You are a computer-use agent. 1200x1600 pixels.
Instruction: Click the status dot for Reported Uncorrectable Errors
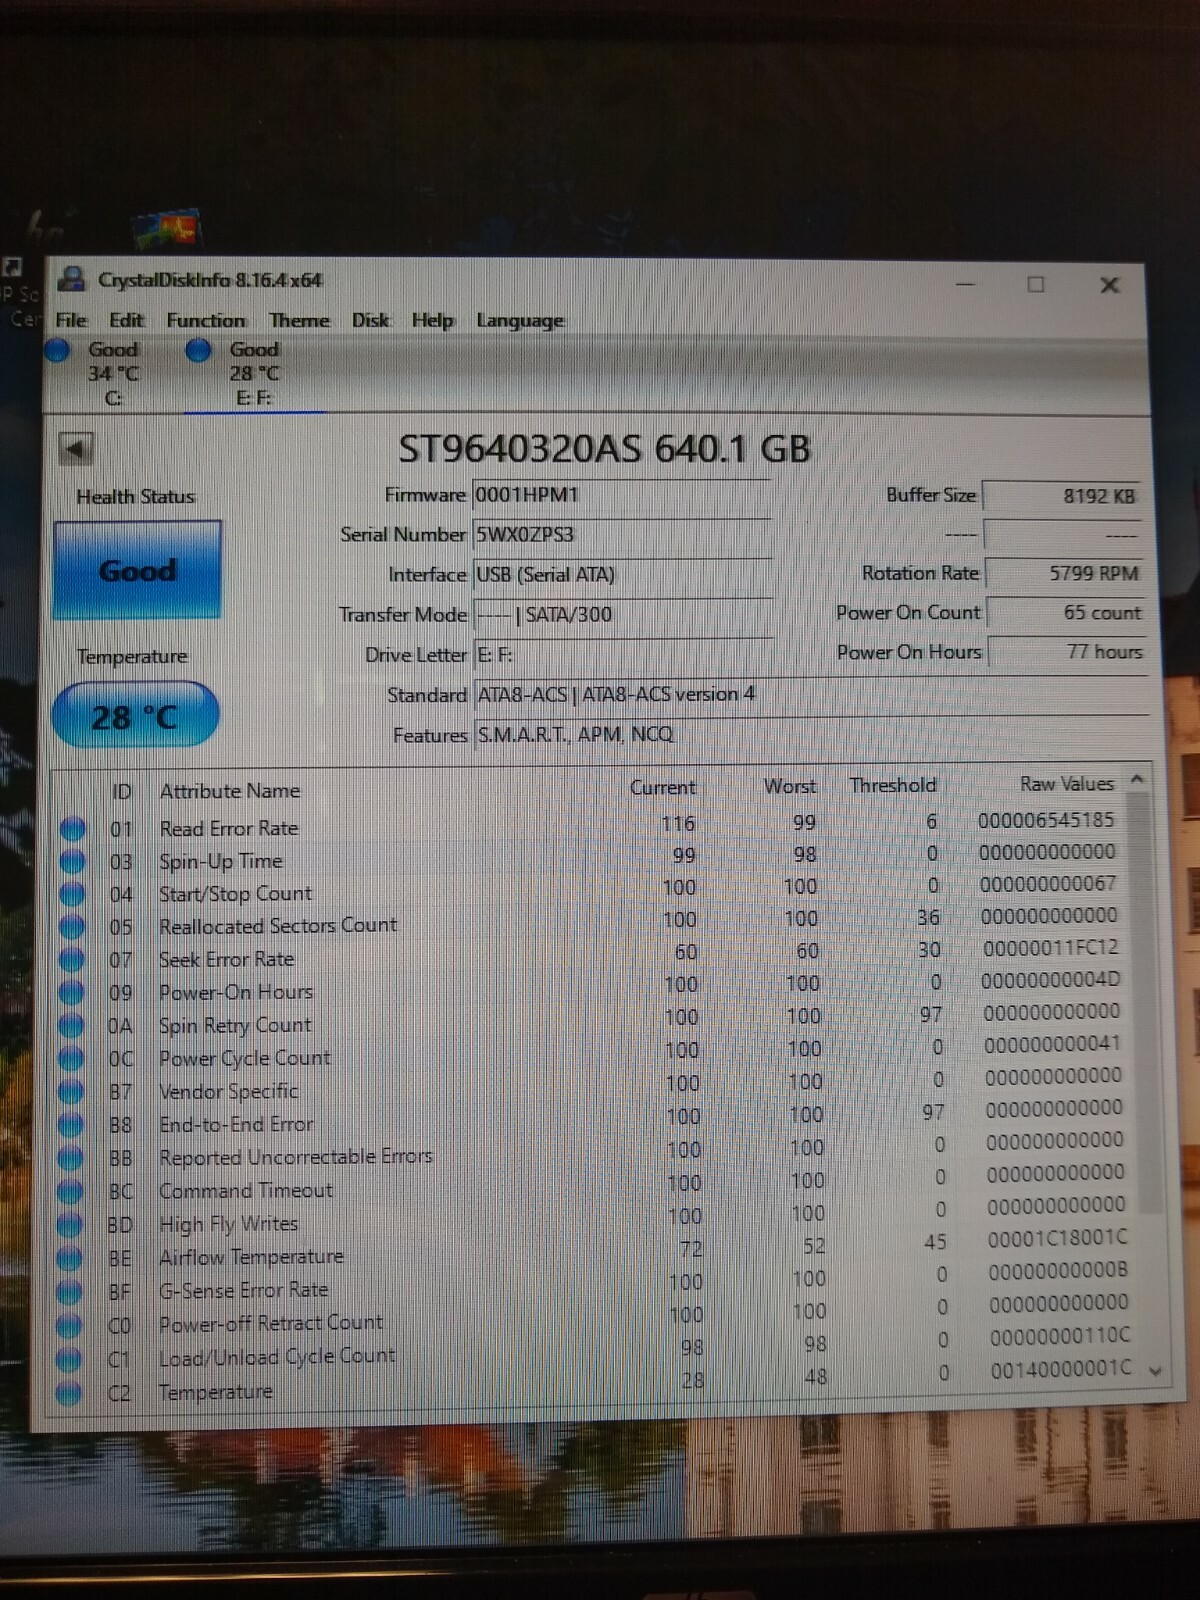(x=70, y=1158)
